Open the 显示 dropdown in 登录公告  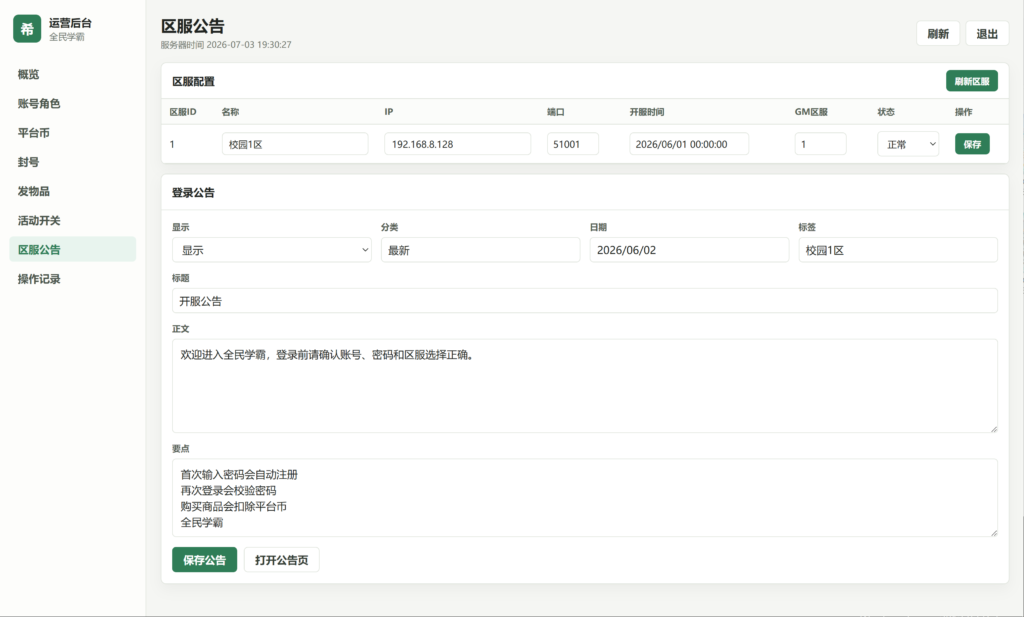tap(272, 250)
